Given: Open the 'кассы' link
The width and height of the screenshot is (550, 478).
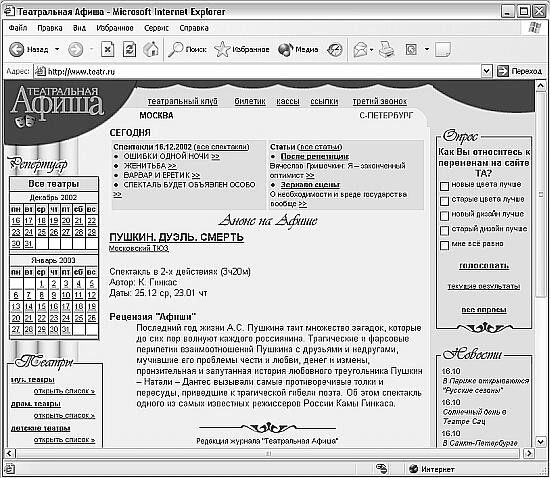Looking at the screenshot, I should [288, 101].
